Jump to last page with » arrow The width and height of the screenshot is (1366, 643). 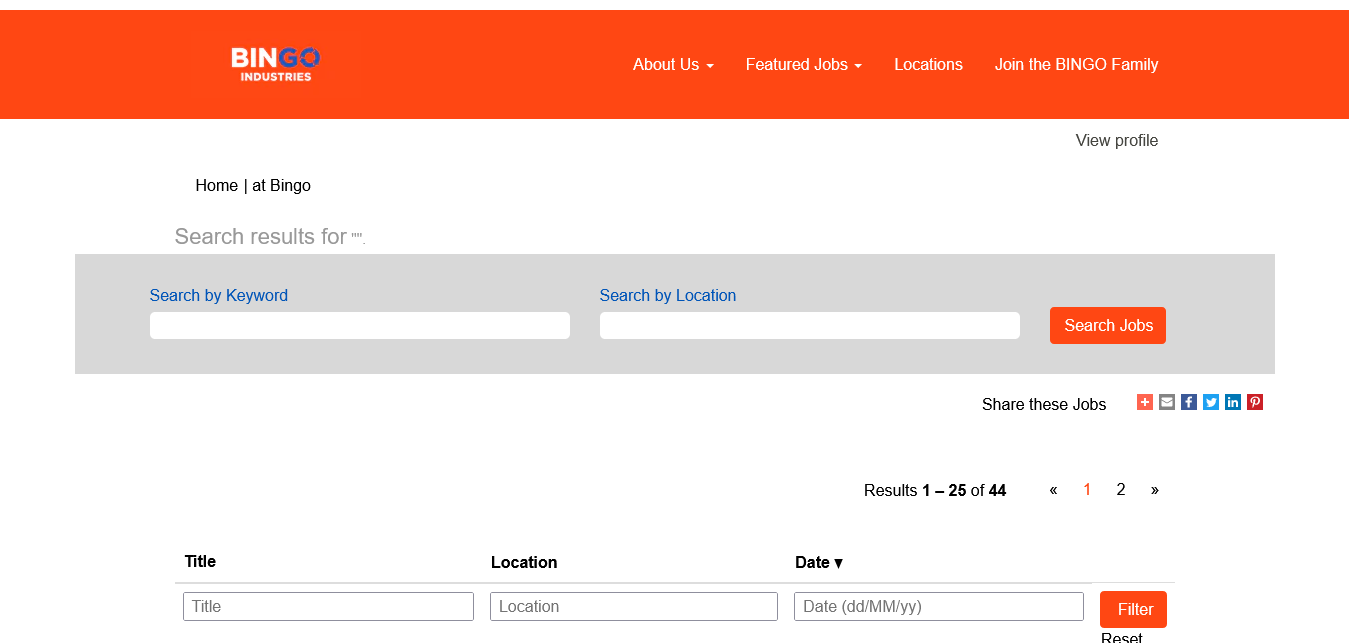[1155, 489]
